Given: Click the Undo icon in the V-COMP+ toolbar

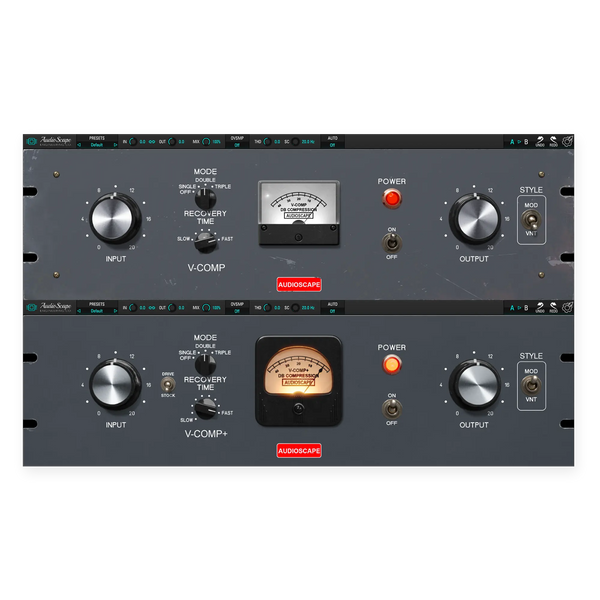Looking at the screenshot, I should [540, 307].
